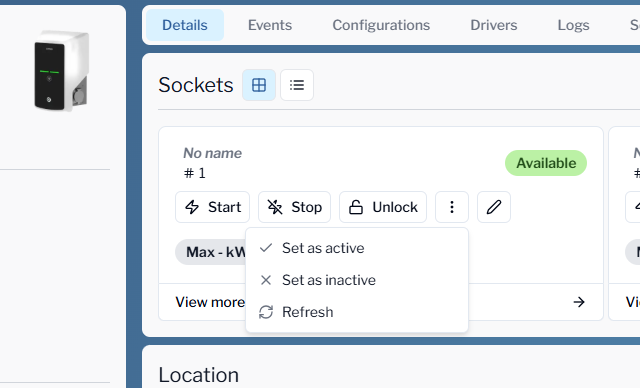Screen dimensions: 640x388
Task: Click the No name socket title
Action: coord(212,153)
